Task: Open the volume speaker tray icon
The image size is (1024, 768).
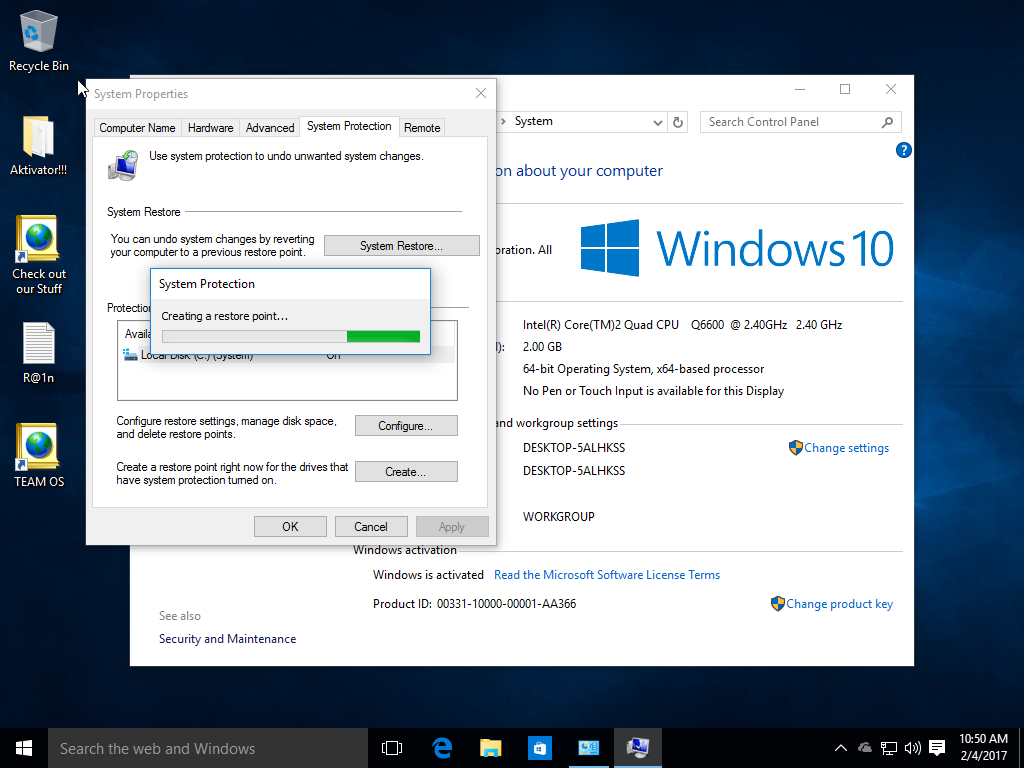Action: [x=912, y=748]
